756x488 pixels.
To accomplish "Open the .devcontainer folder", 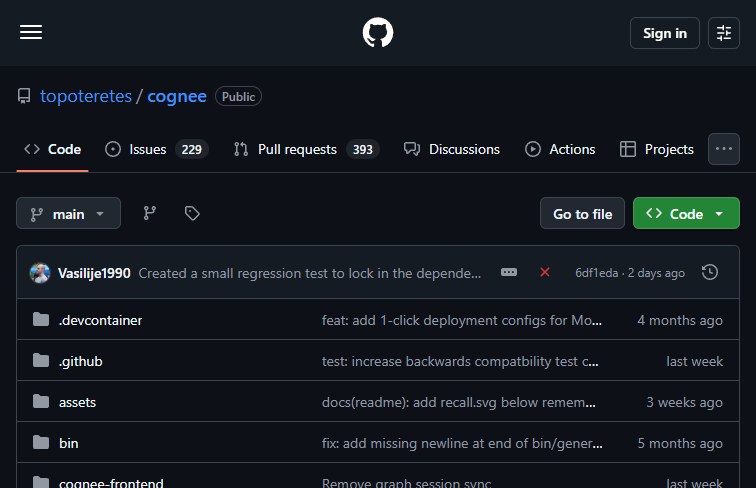I will (100, 320).
